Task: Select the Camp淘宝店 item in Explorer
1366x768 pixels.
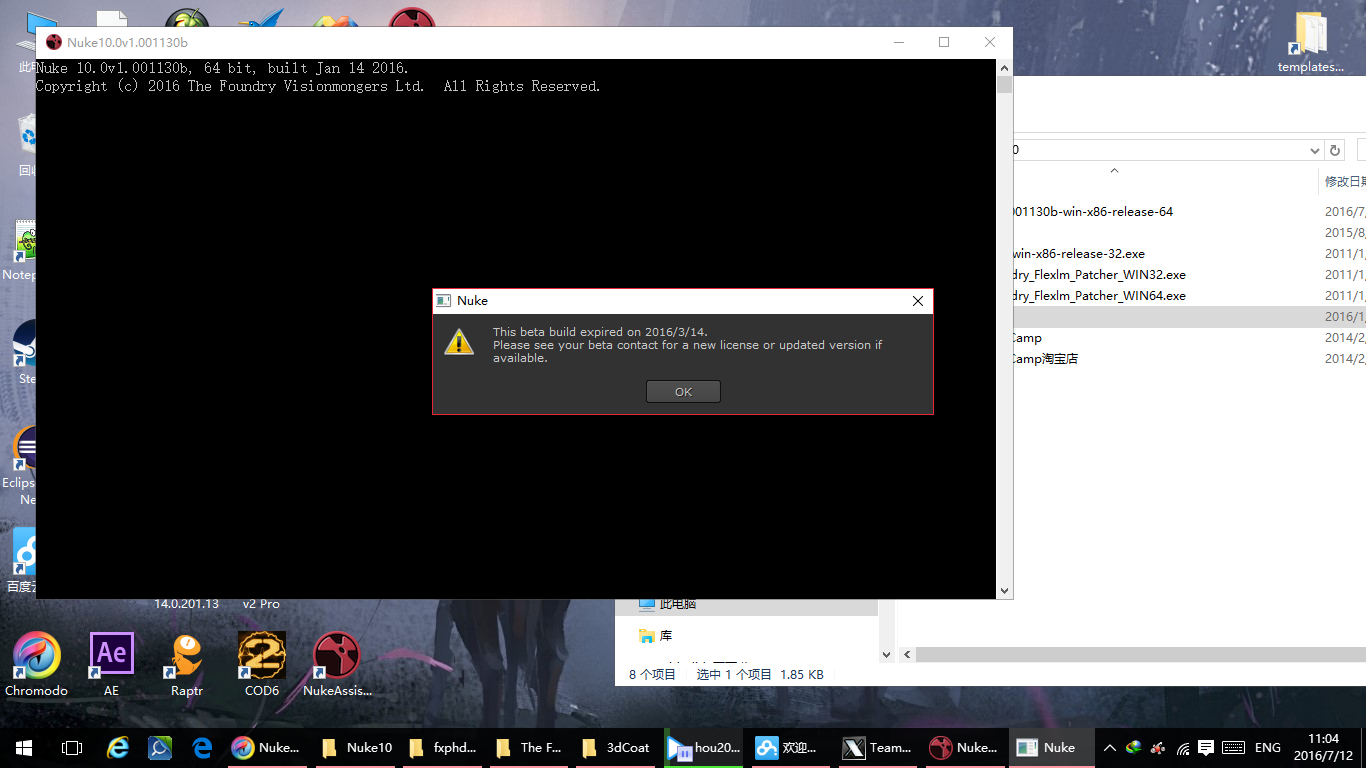Action: click(1045, 359)
